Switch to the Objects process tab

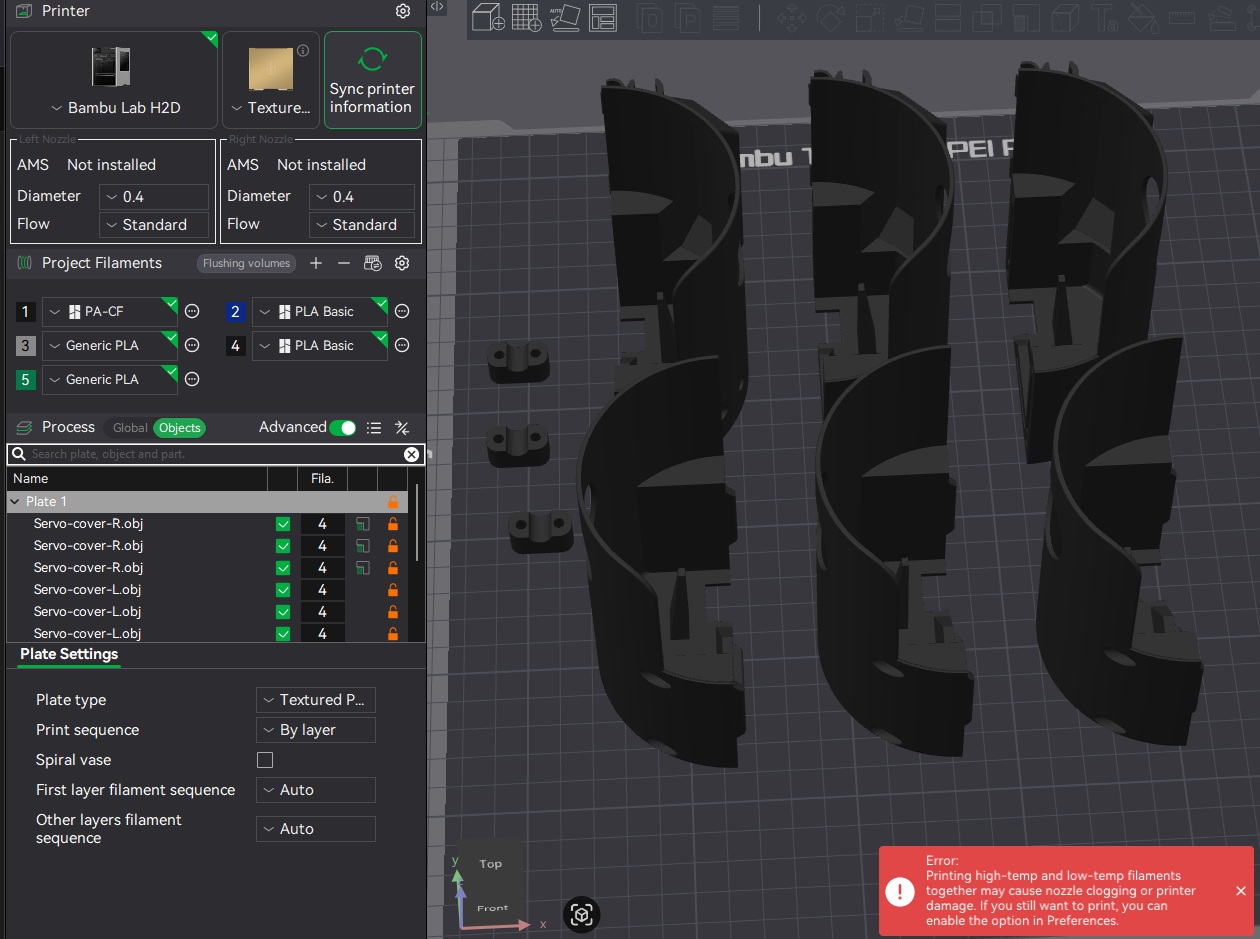point(180,428)
